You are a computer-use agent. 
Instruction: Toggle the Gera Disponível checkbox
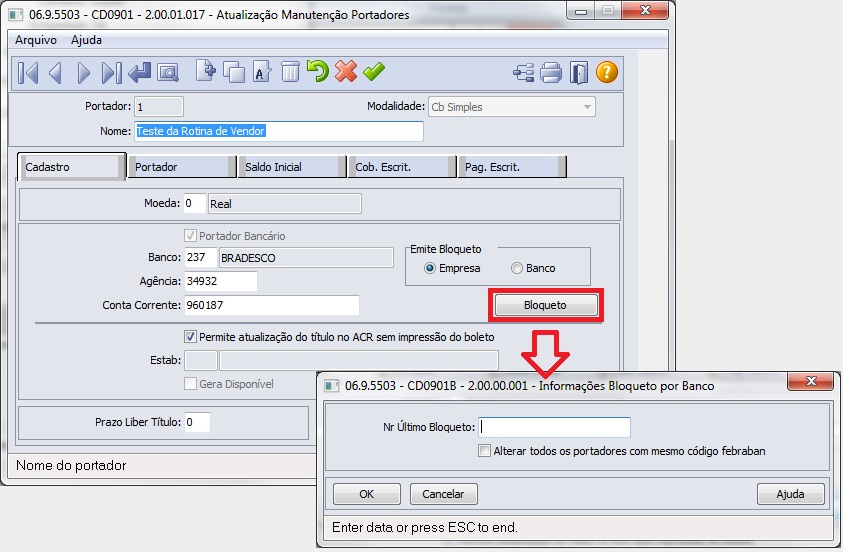coord(190,384)
